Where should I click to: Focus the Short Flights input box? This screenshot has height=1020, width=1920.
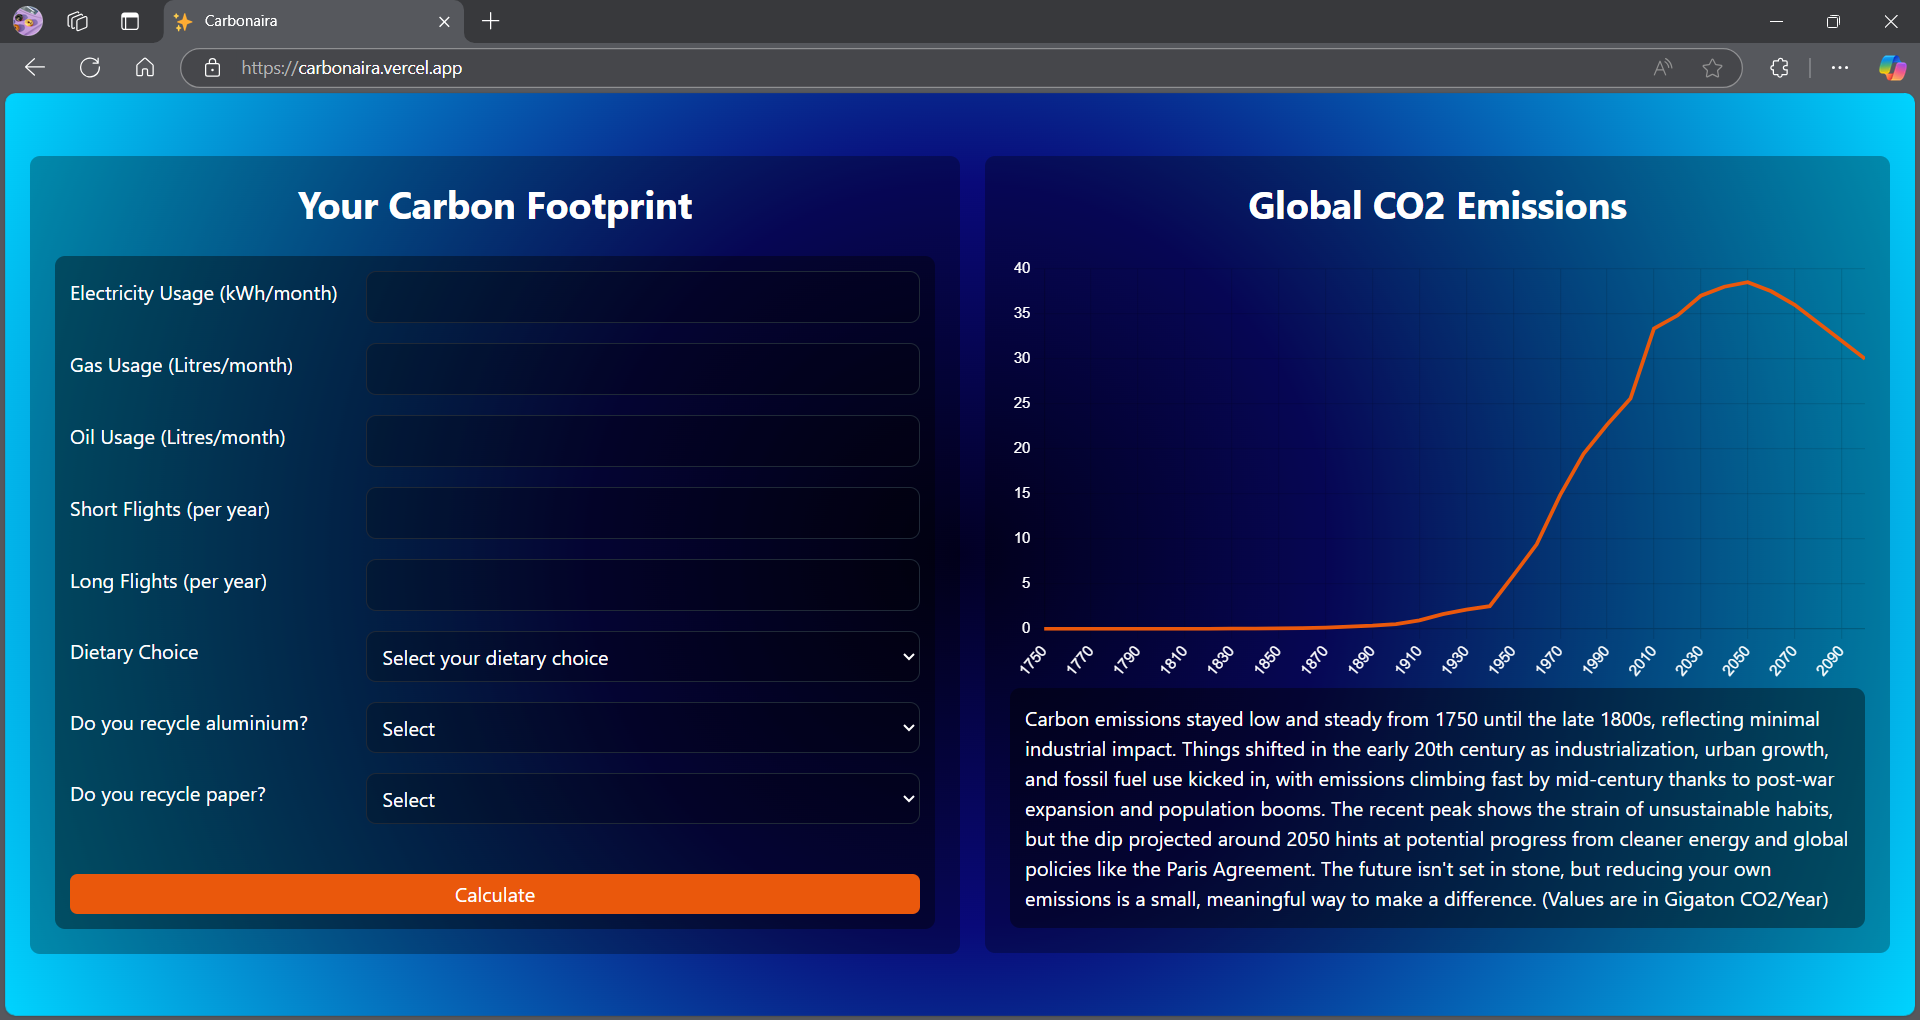click(642, 513)
